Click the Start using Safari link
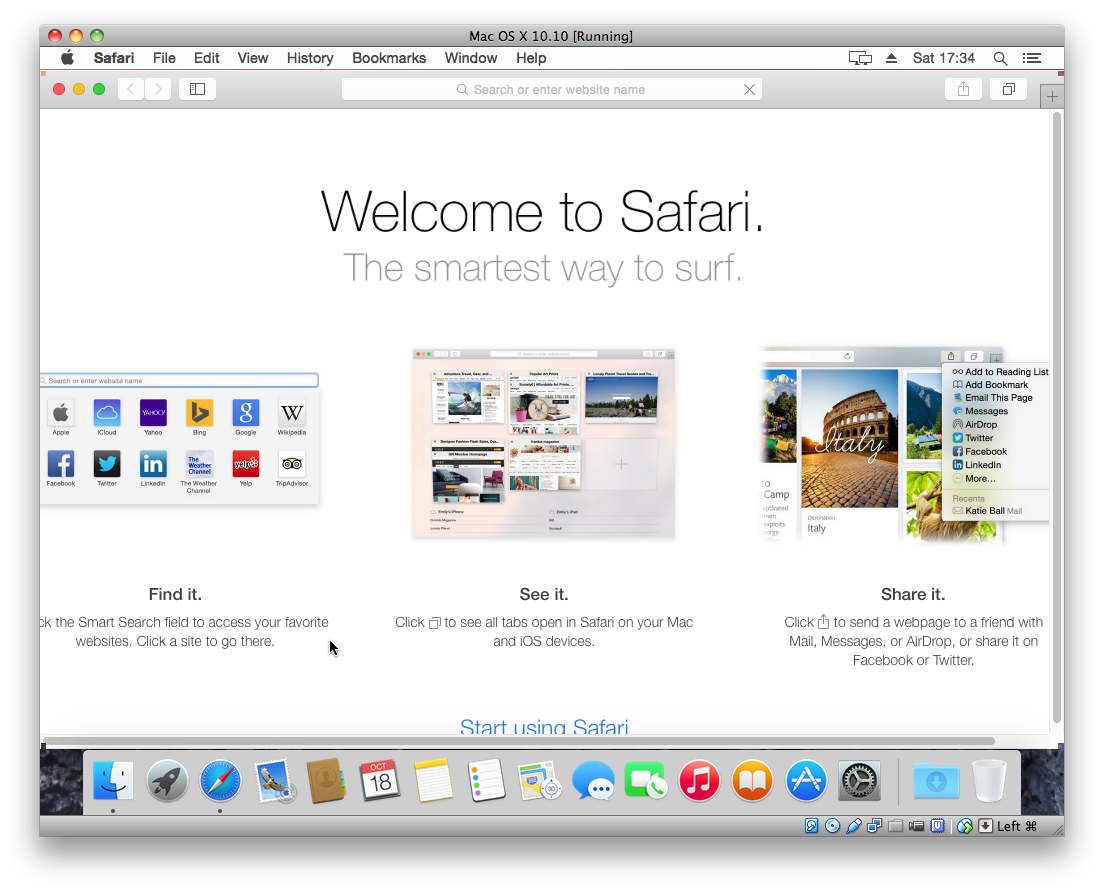1104x891 pixels. click(x=544, y=726)
